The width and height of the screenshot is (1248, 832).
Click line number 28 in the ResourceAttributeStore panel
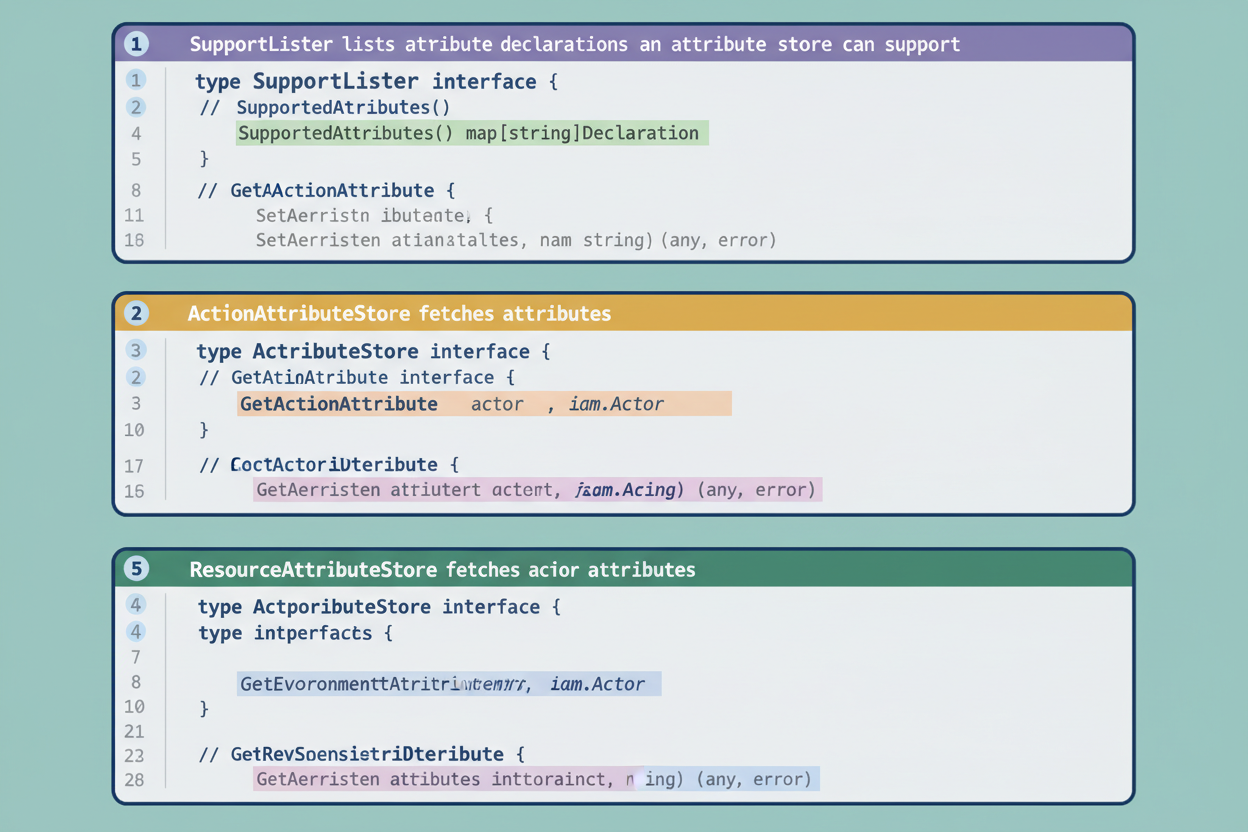point(134,779)
